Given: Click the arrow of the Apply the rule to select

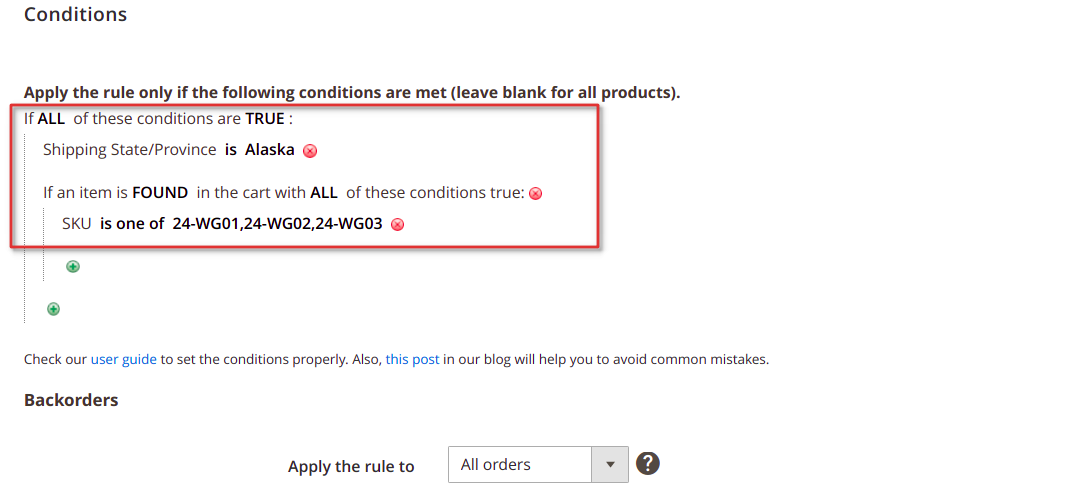Looking at the screenshot, I should [x=610, y=464].
